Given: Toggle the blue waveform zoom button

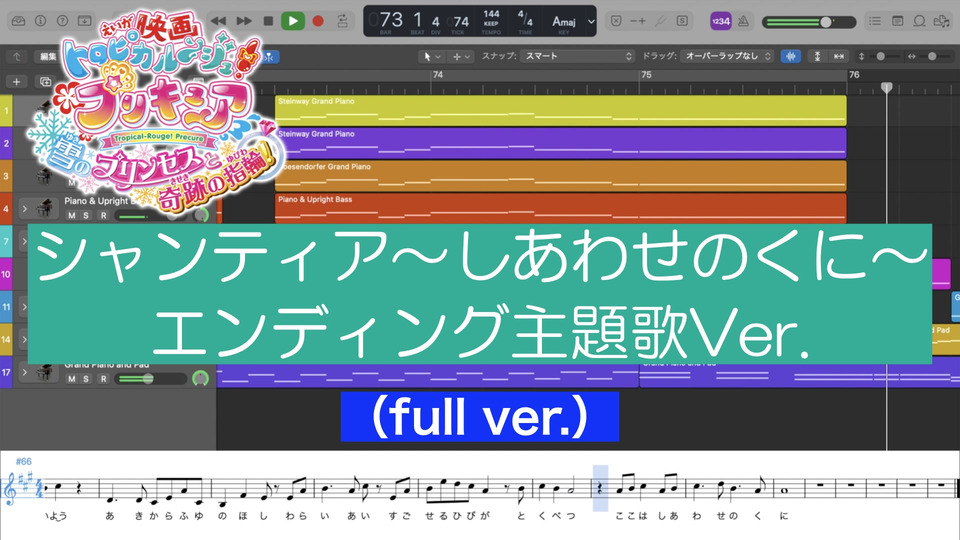Looking at the screenshot, I should pos(791,56).
